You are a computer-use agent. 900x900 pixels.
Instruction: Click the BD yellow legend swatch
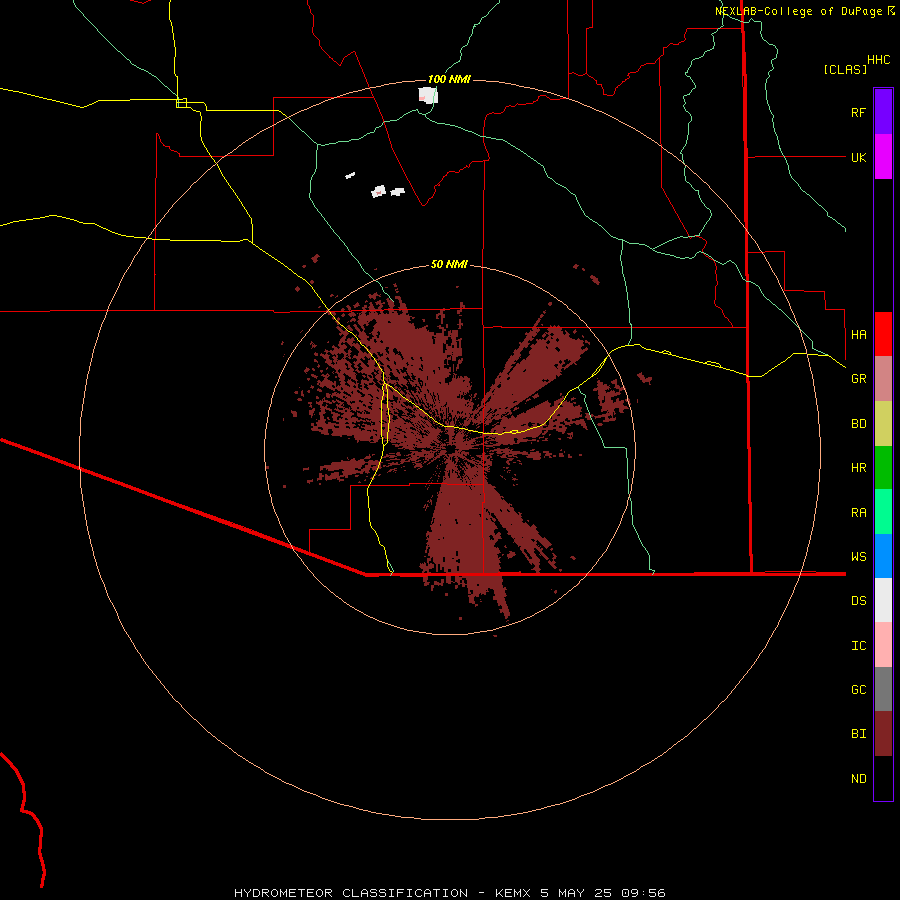pos(883,424)
